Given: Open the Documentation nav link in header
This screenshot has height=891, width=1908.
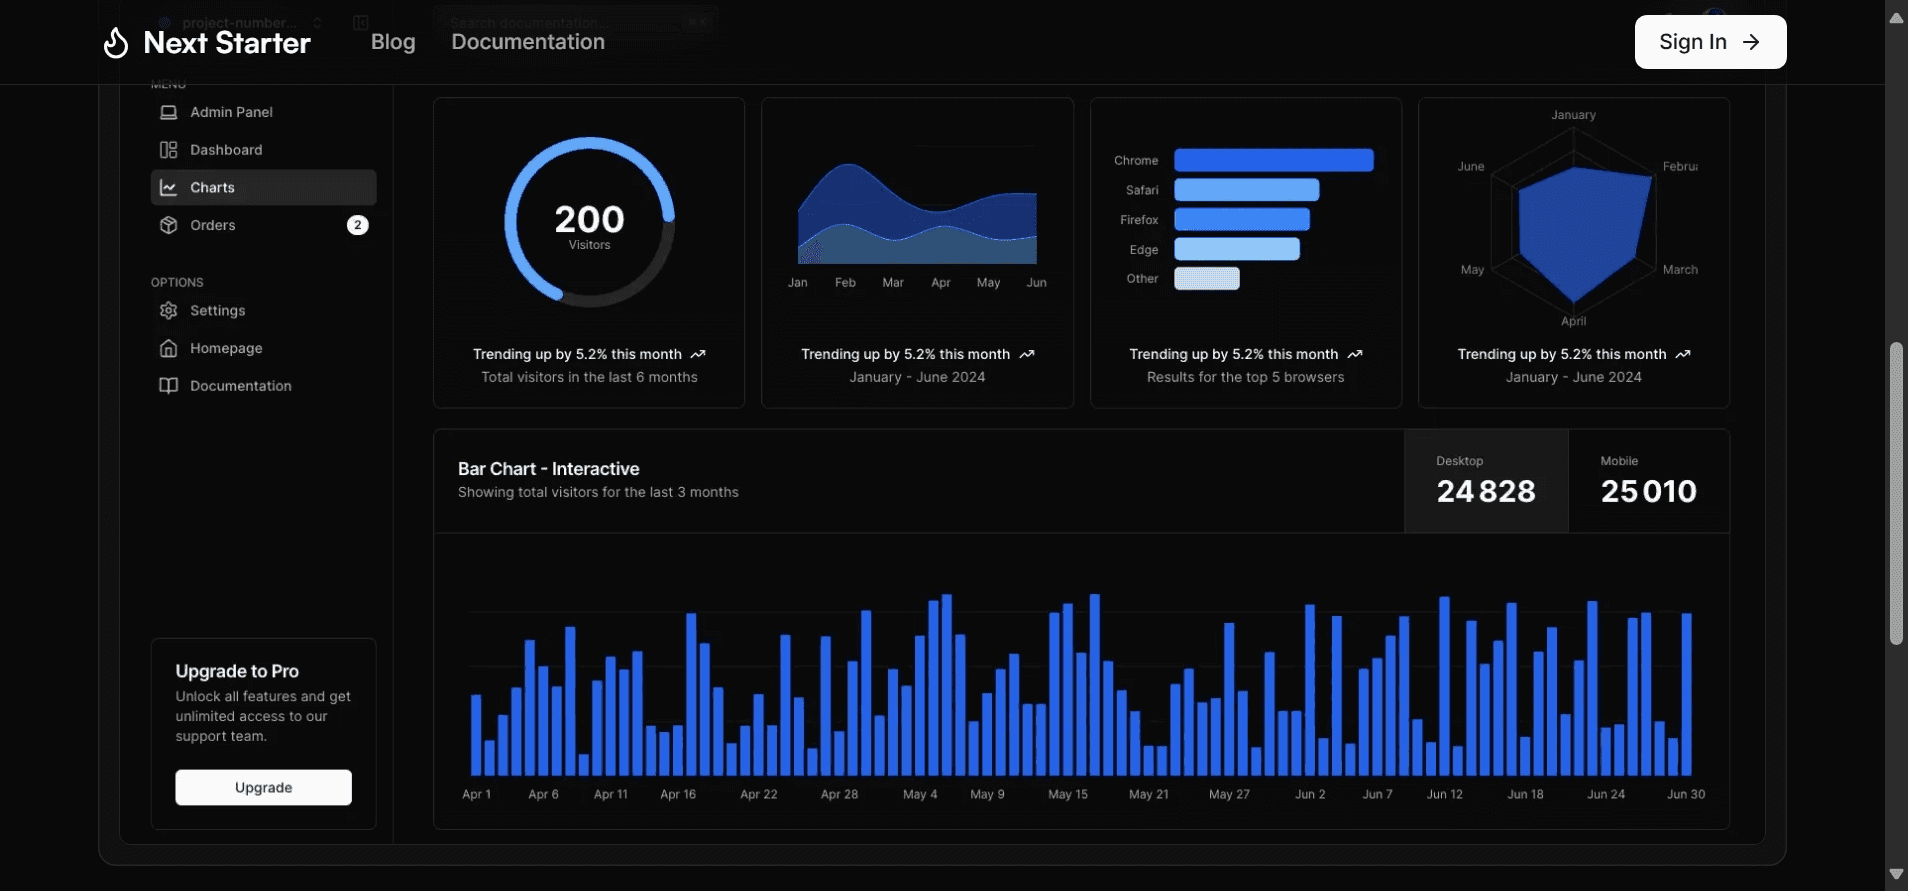Looking at the screenshot, I should click(x=528, y=42).
